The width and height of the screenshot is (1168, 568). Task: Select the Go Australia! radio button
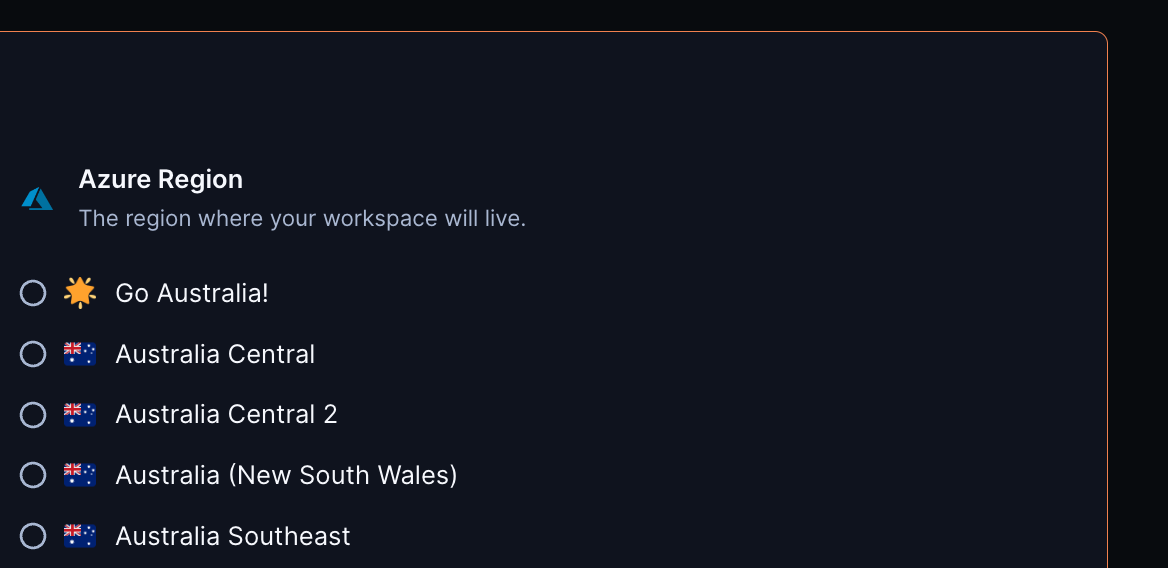click(x=33, y=293)
